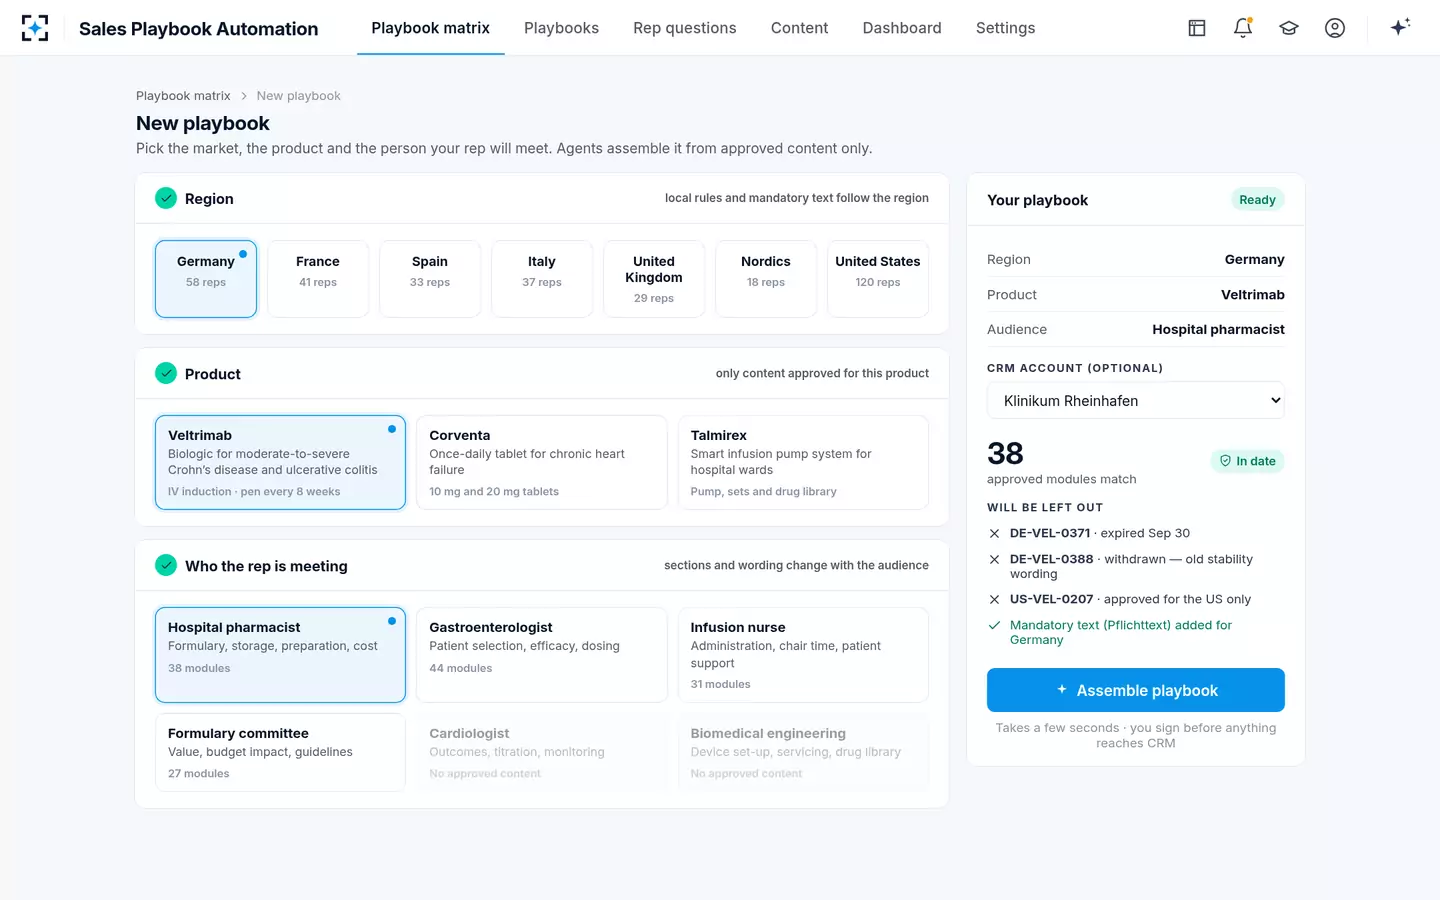Click the Ready status badge

point(1257,200)
